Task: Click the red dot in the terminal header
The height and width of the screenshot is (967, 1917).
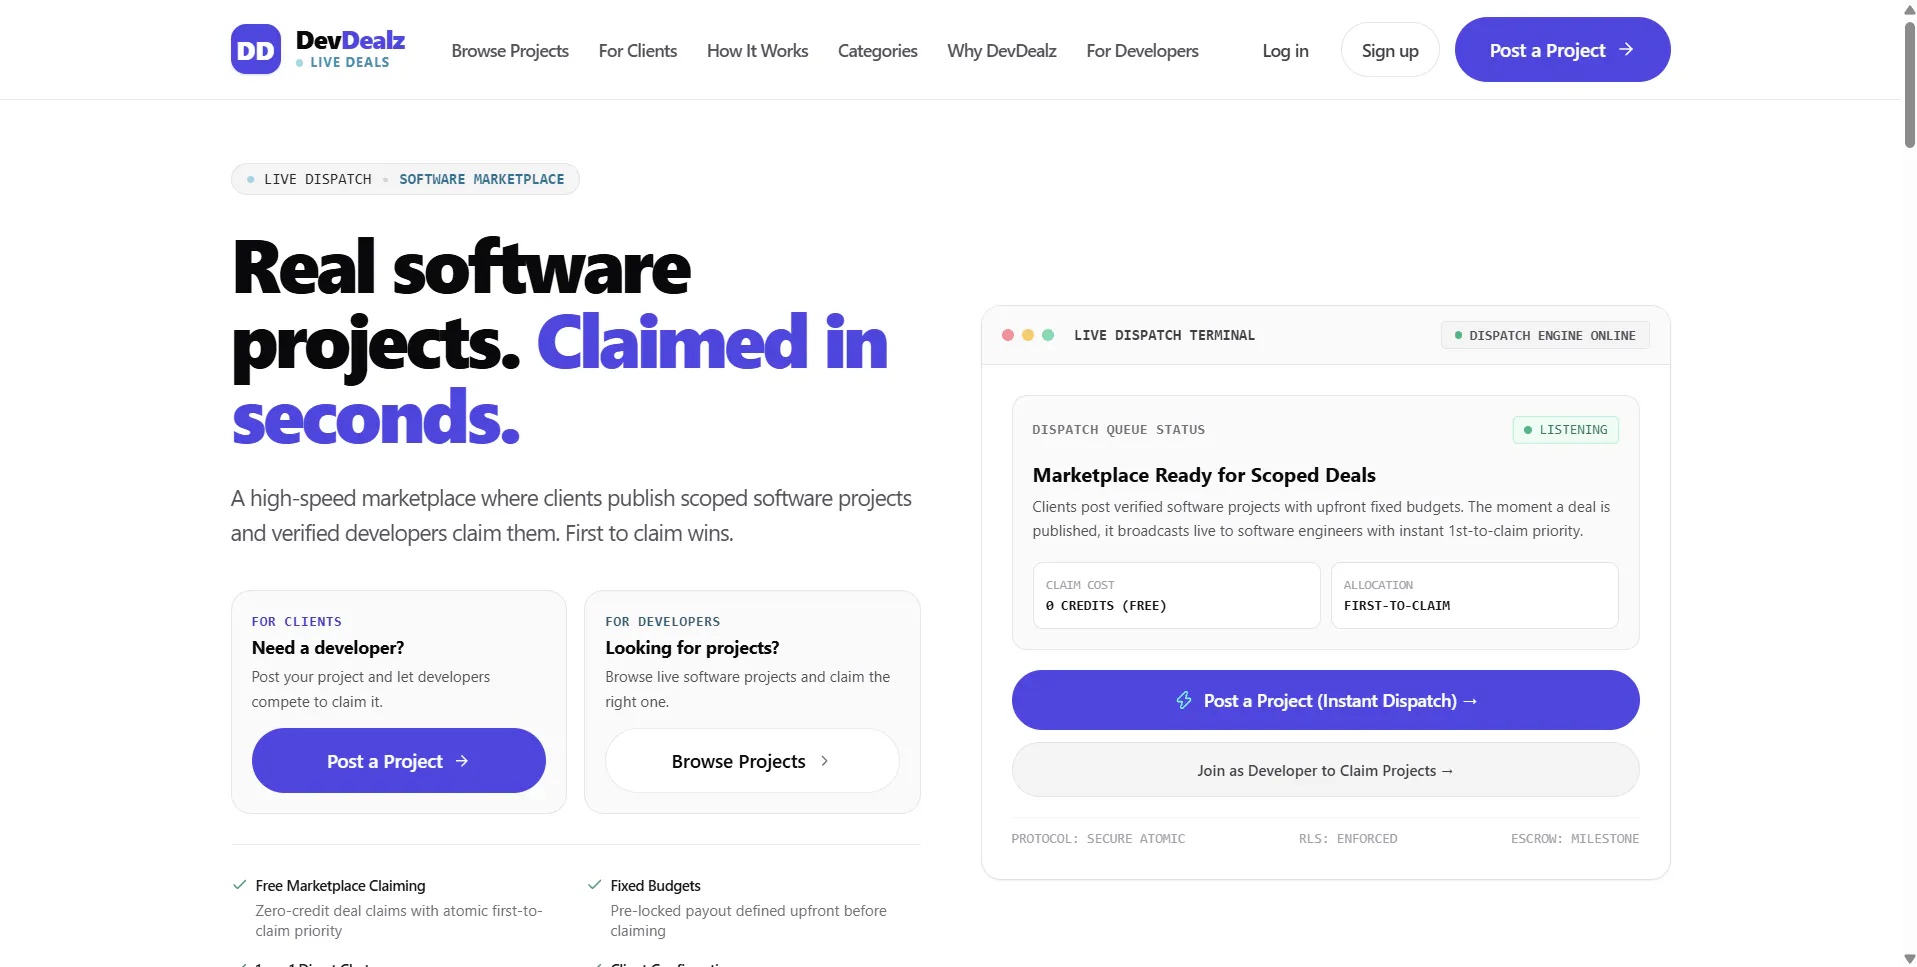Action: coord(1008,335)
